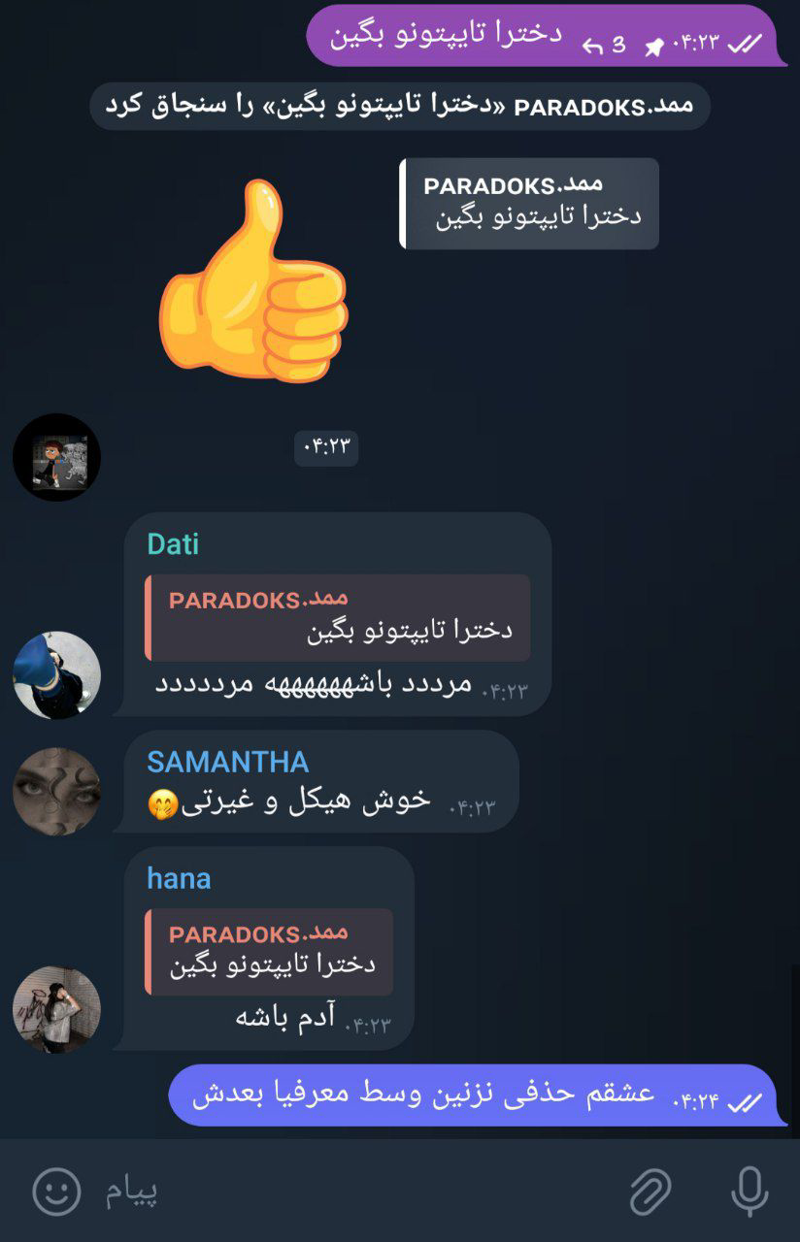The width and height of the screenshot is (800, 1242).
Task: Tap the PARADOKS pinned-message service notice
Action: pyautogui.click(x=400, y=106)
